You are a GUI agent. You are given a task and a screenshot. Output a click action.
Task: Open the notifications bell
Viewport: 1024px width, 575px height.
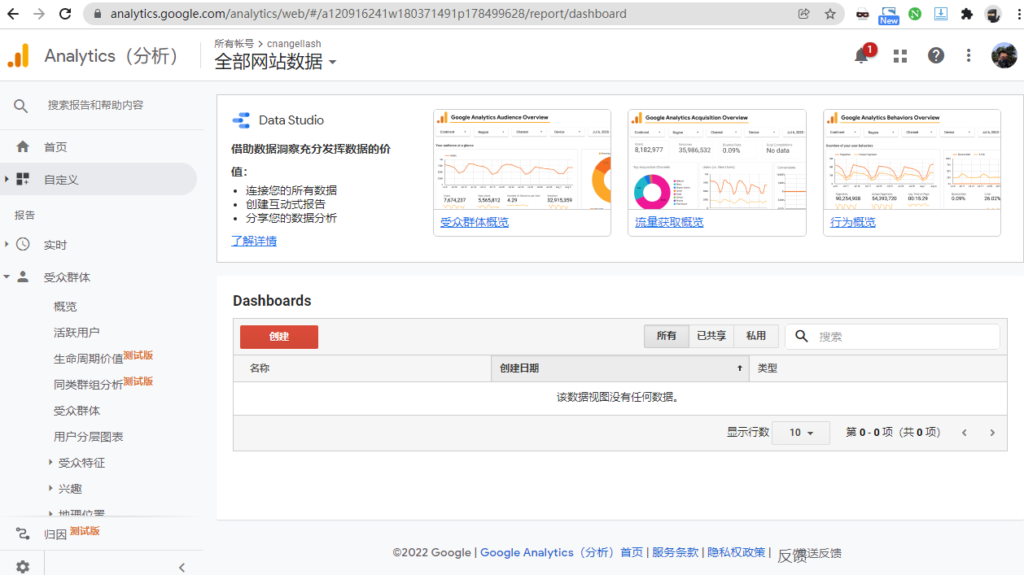tap(862, 56)
